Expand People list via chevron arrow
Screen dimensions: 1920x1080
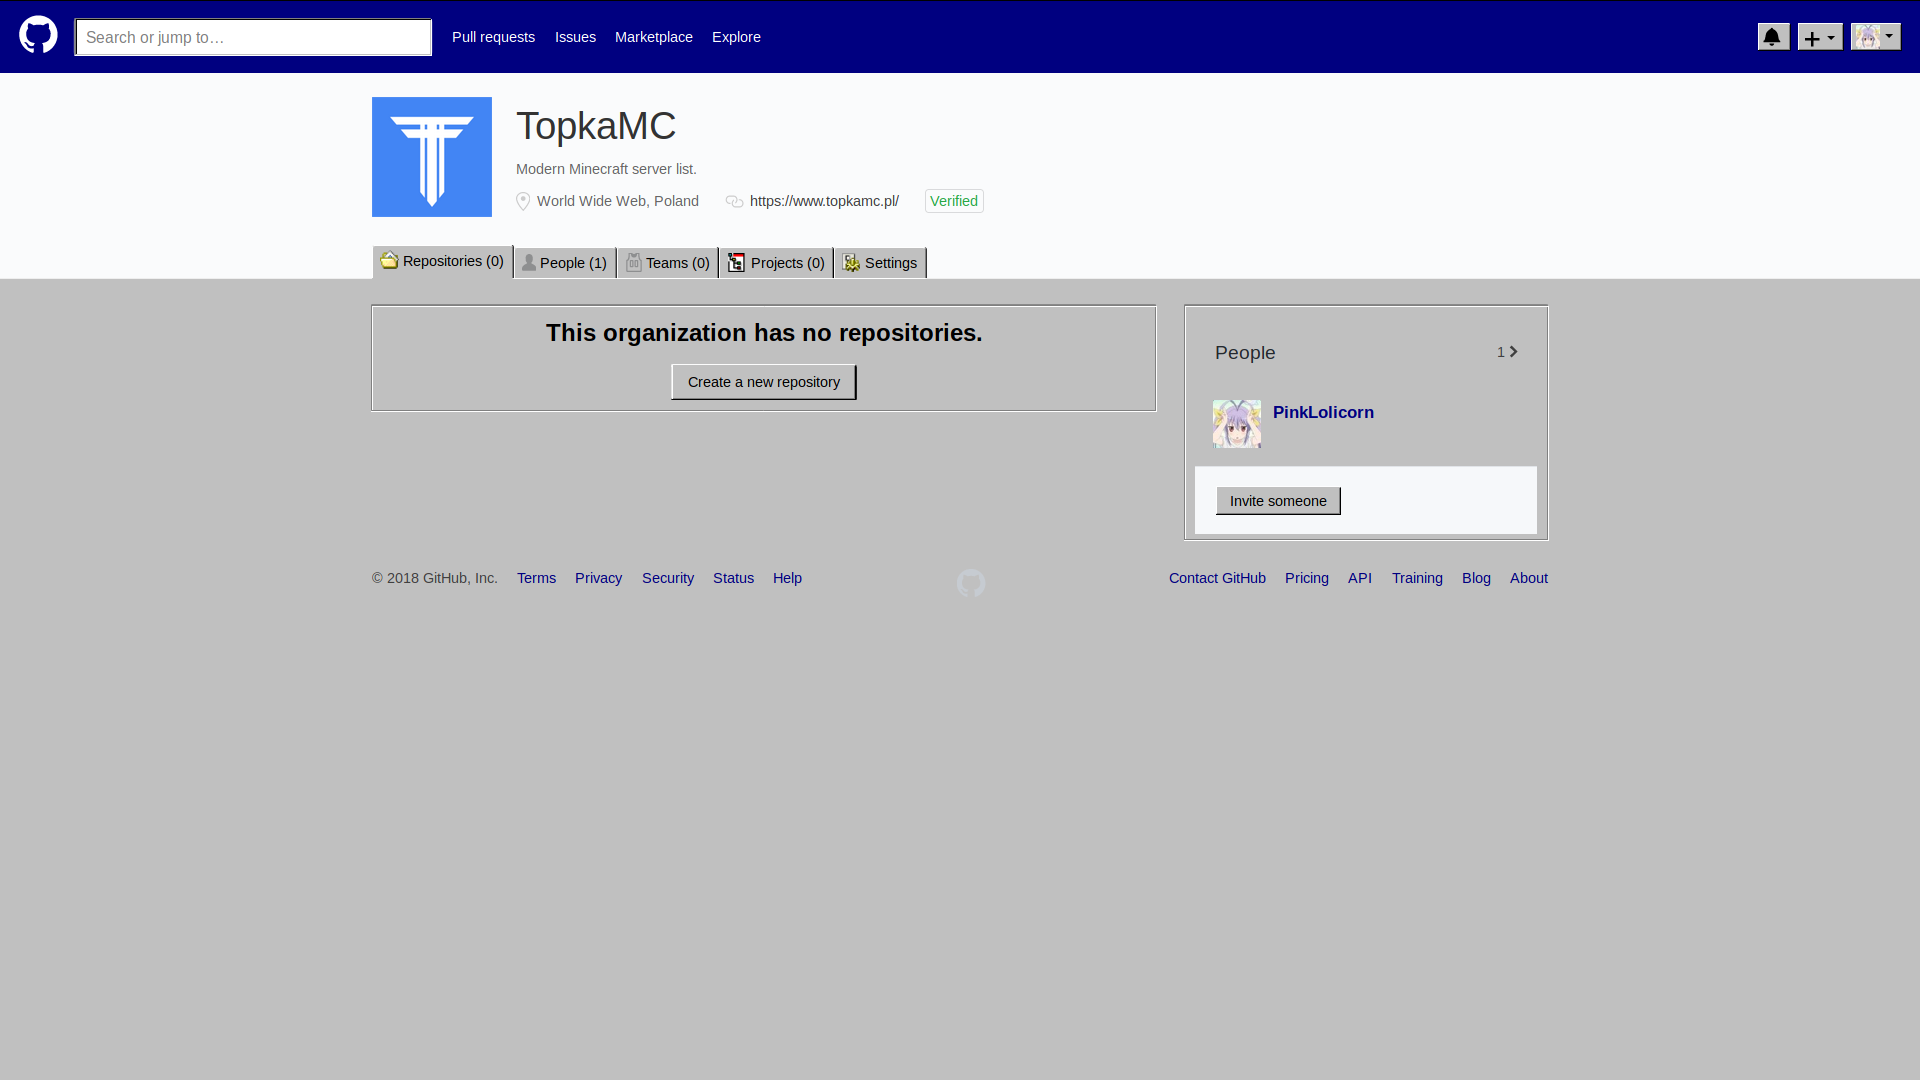(1513, 352)
